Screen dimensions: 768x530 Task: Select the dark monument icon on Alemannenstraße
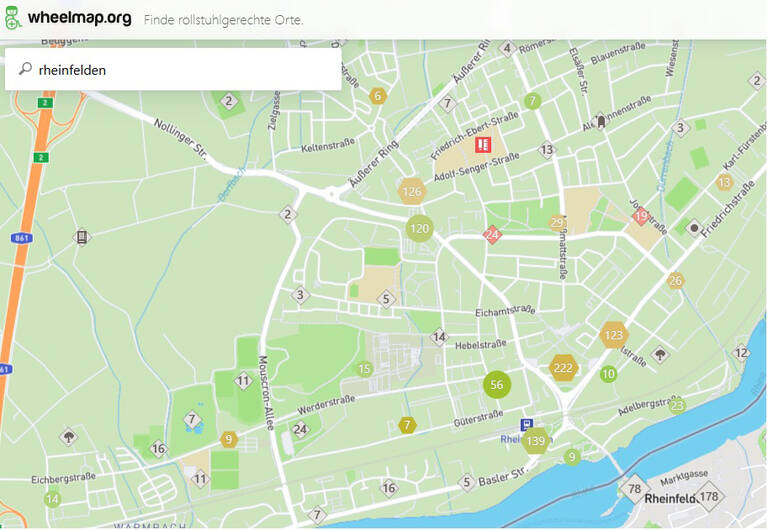[601, 121]
